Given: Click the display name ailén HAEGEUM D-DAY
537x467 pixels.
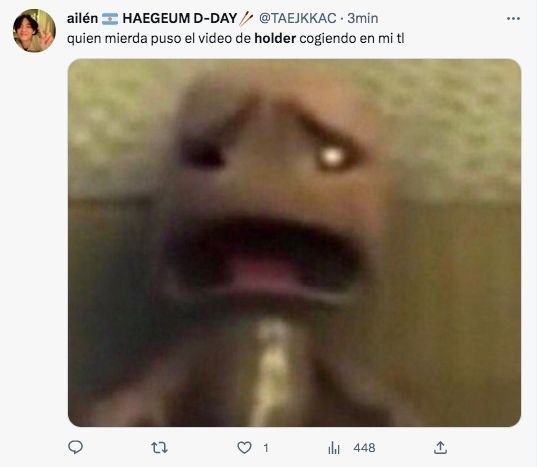Looking at the screenshot, I should pos(160,18).
